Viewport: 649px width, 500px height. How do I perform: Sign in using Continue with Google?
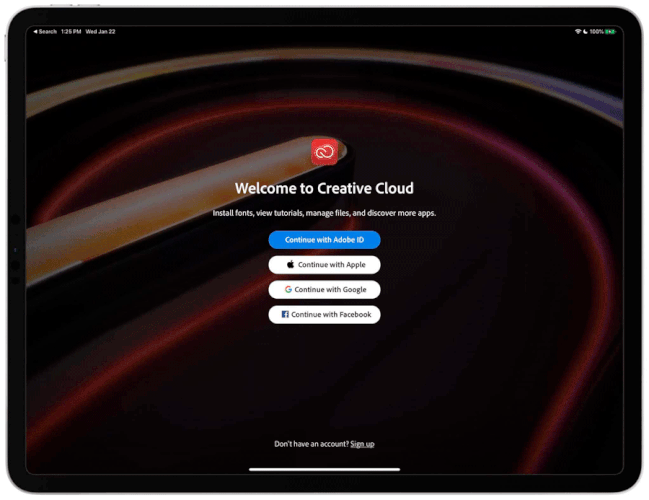tap(324, 289)
